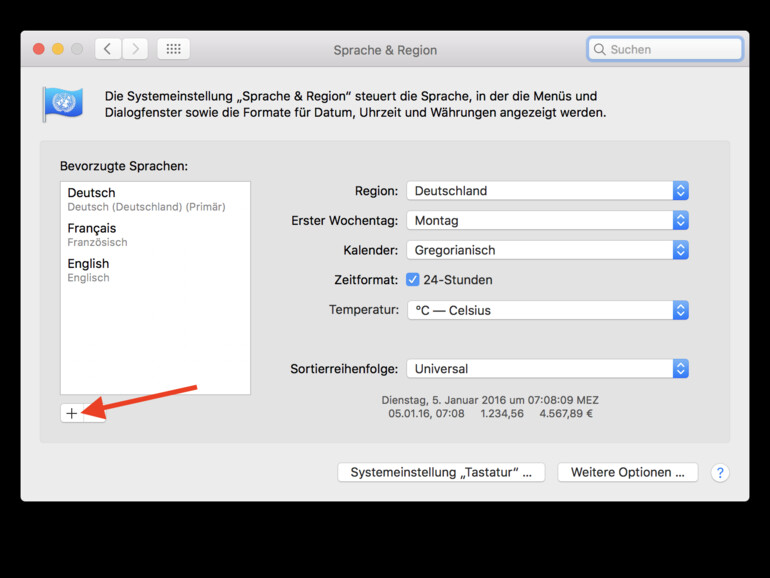Screen dimensions: 770x578
Task: Click the currency example 4.567,89 €
Action: click(x=566, y=413)
